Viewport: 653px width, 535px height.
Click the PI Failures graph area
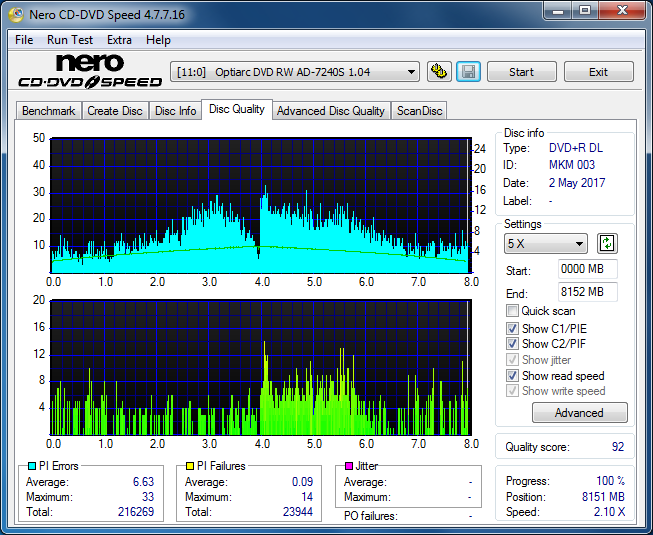pos(261,368)
